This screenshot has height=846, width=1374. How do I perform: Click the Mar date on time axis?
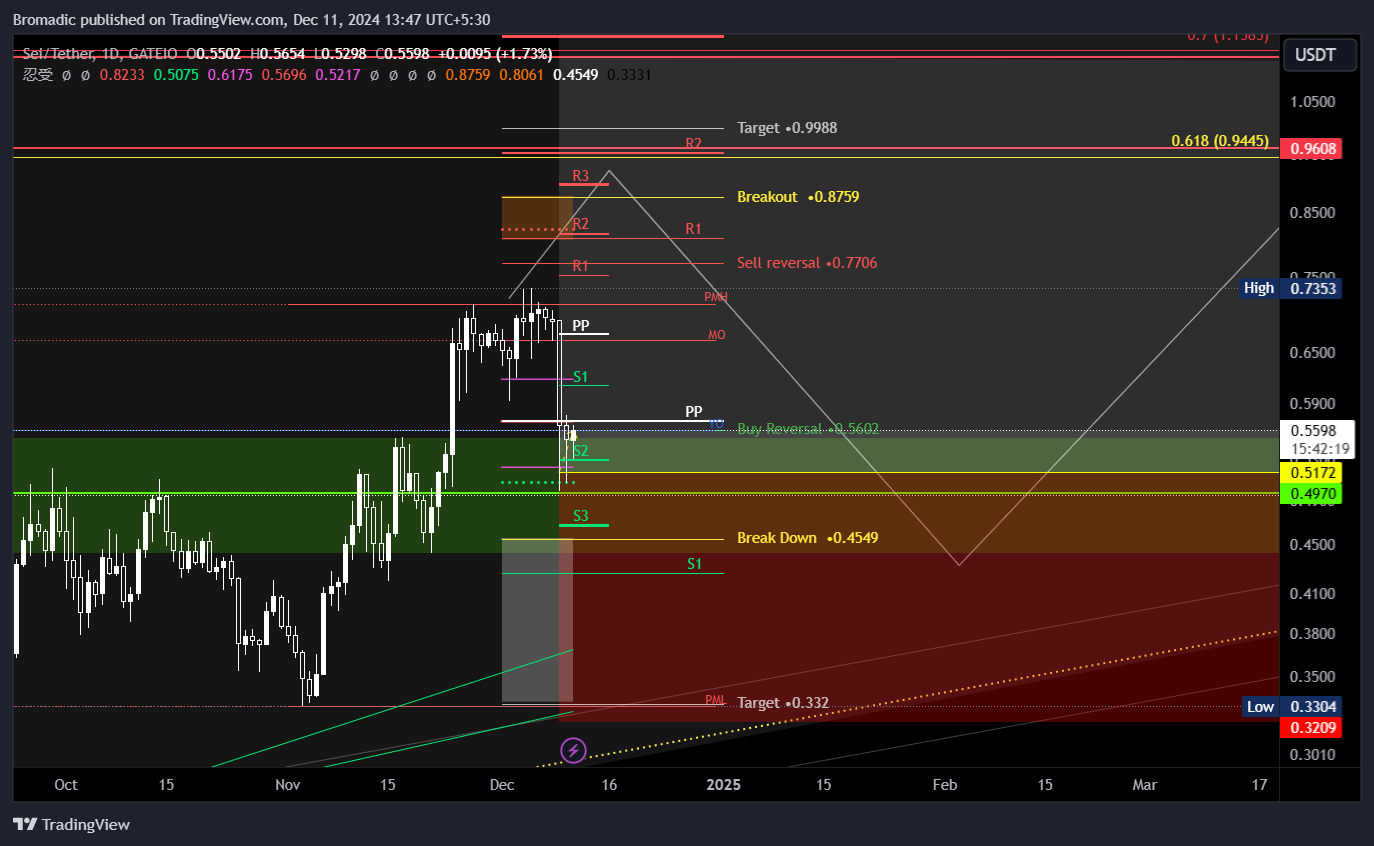(1145, 785)
